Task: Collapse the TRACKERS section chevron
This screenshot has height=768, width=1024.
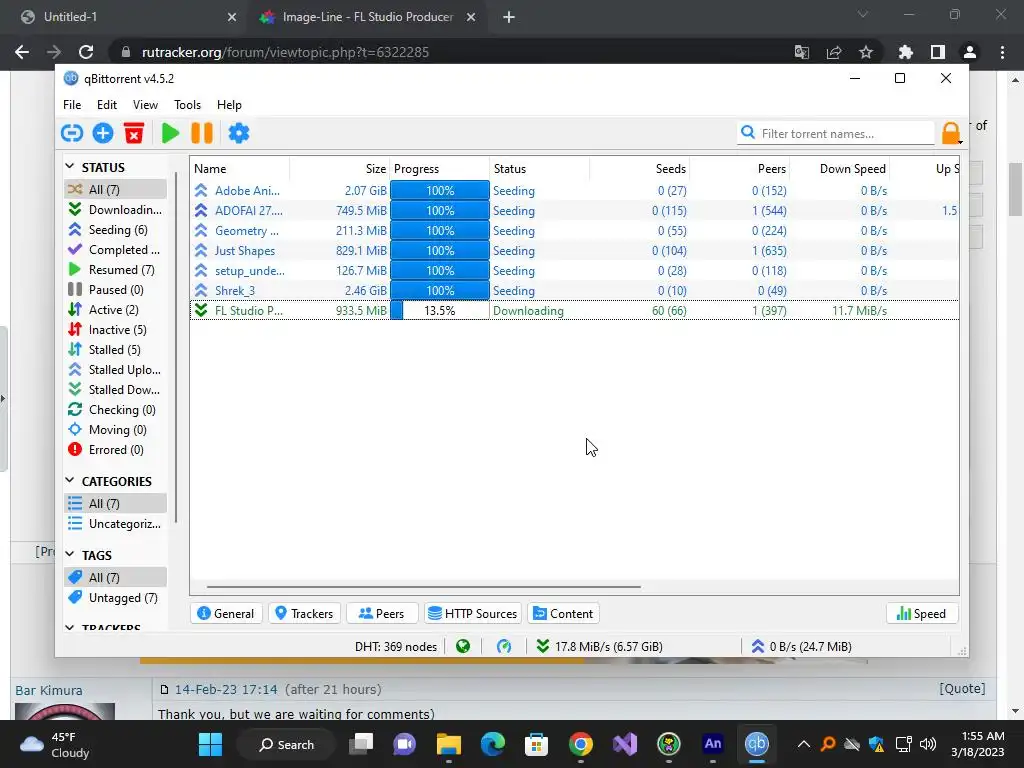Action: [x=70, y=628]
